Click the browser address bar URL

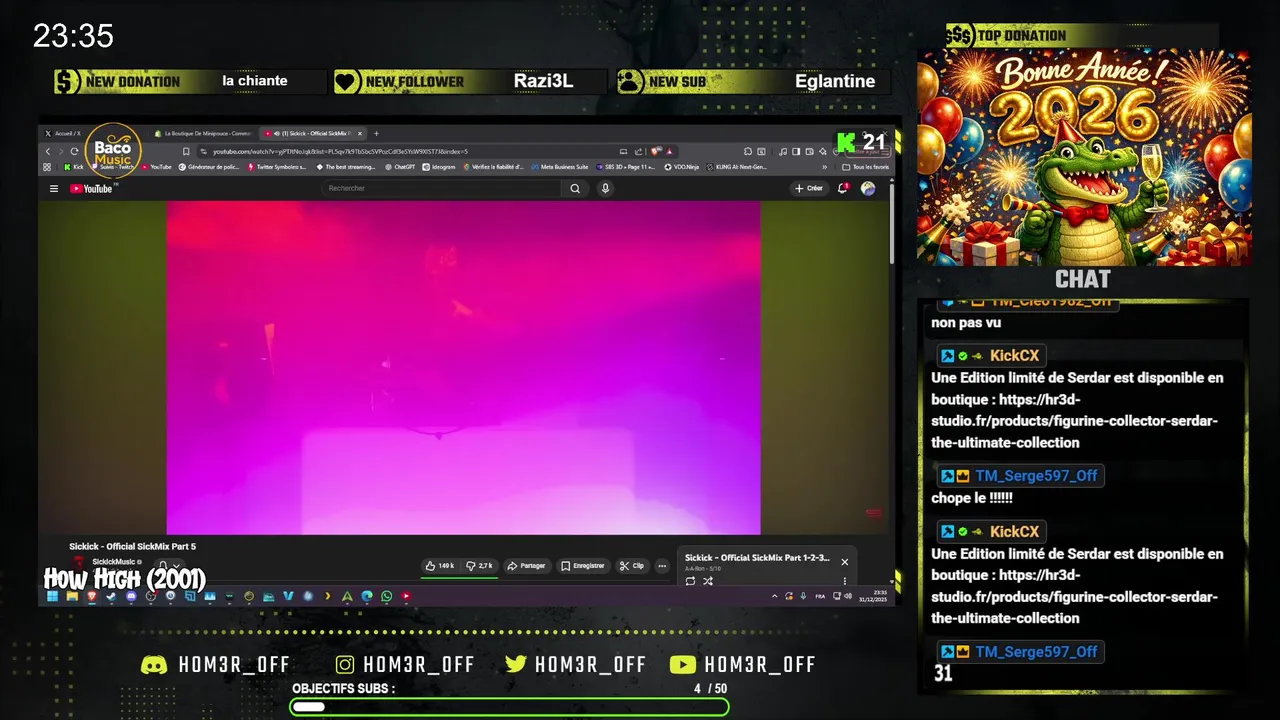point(340,151)
